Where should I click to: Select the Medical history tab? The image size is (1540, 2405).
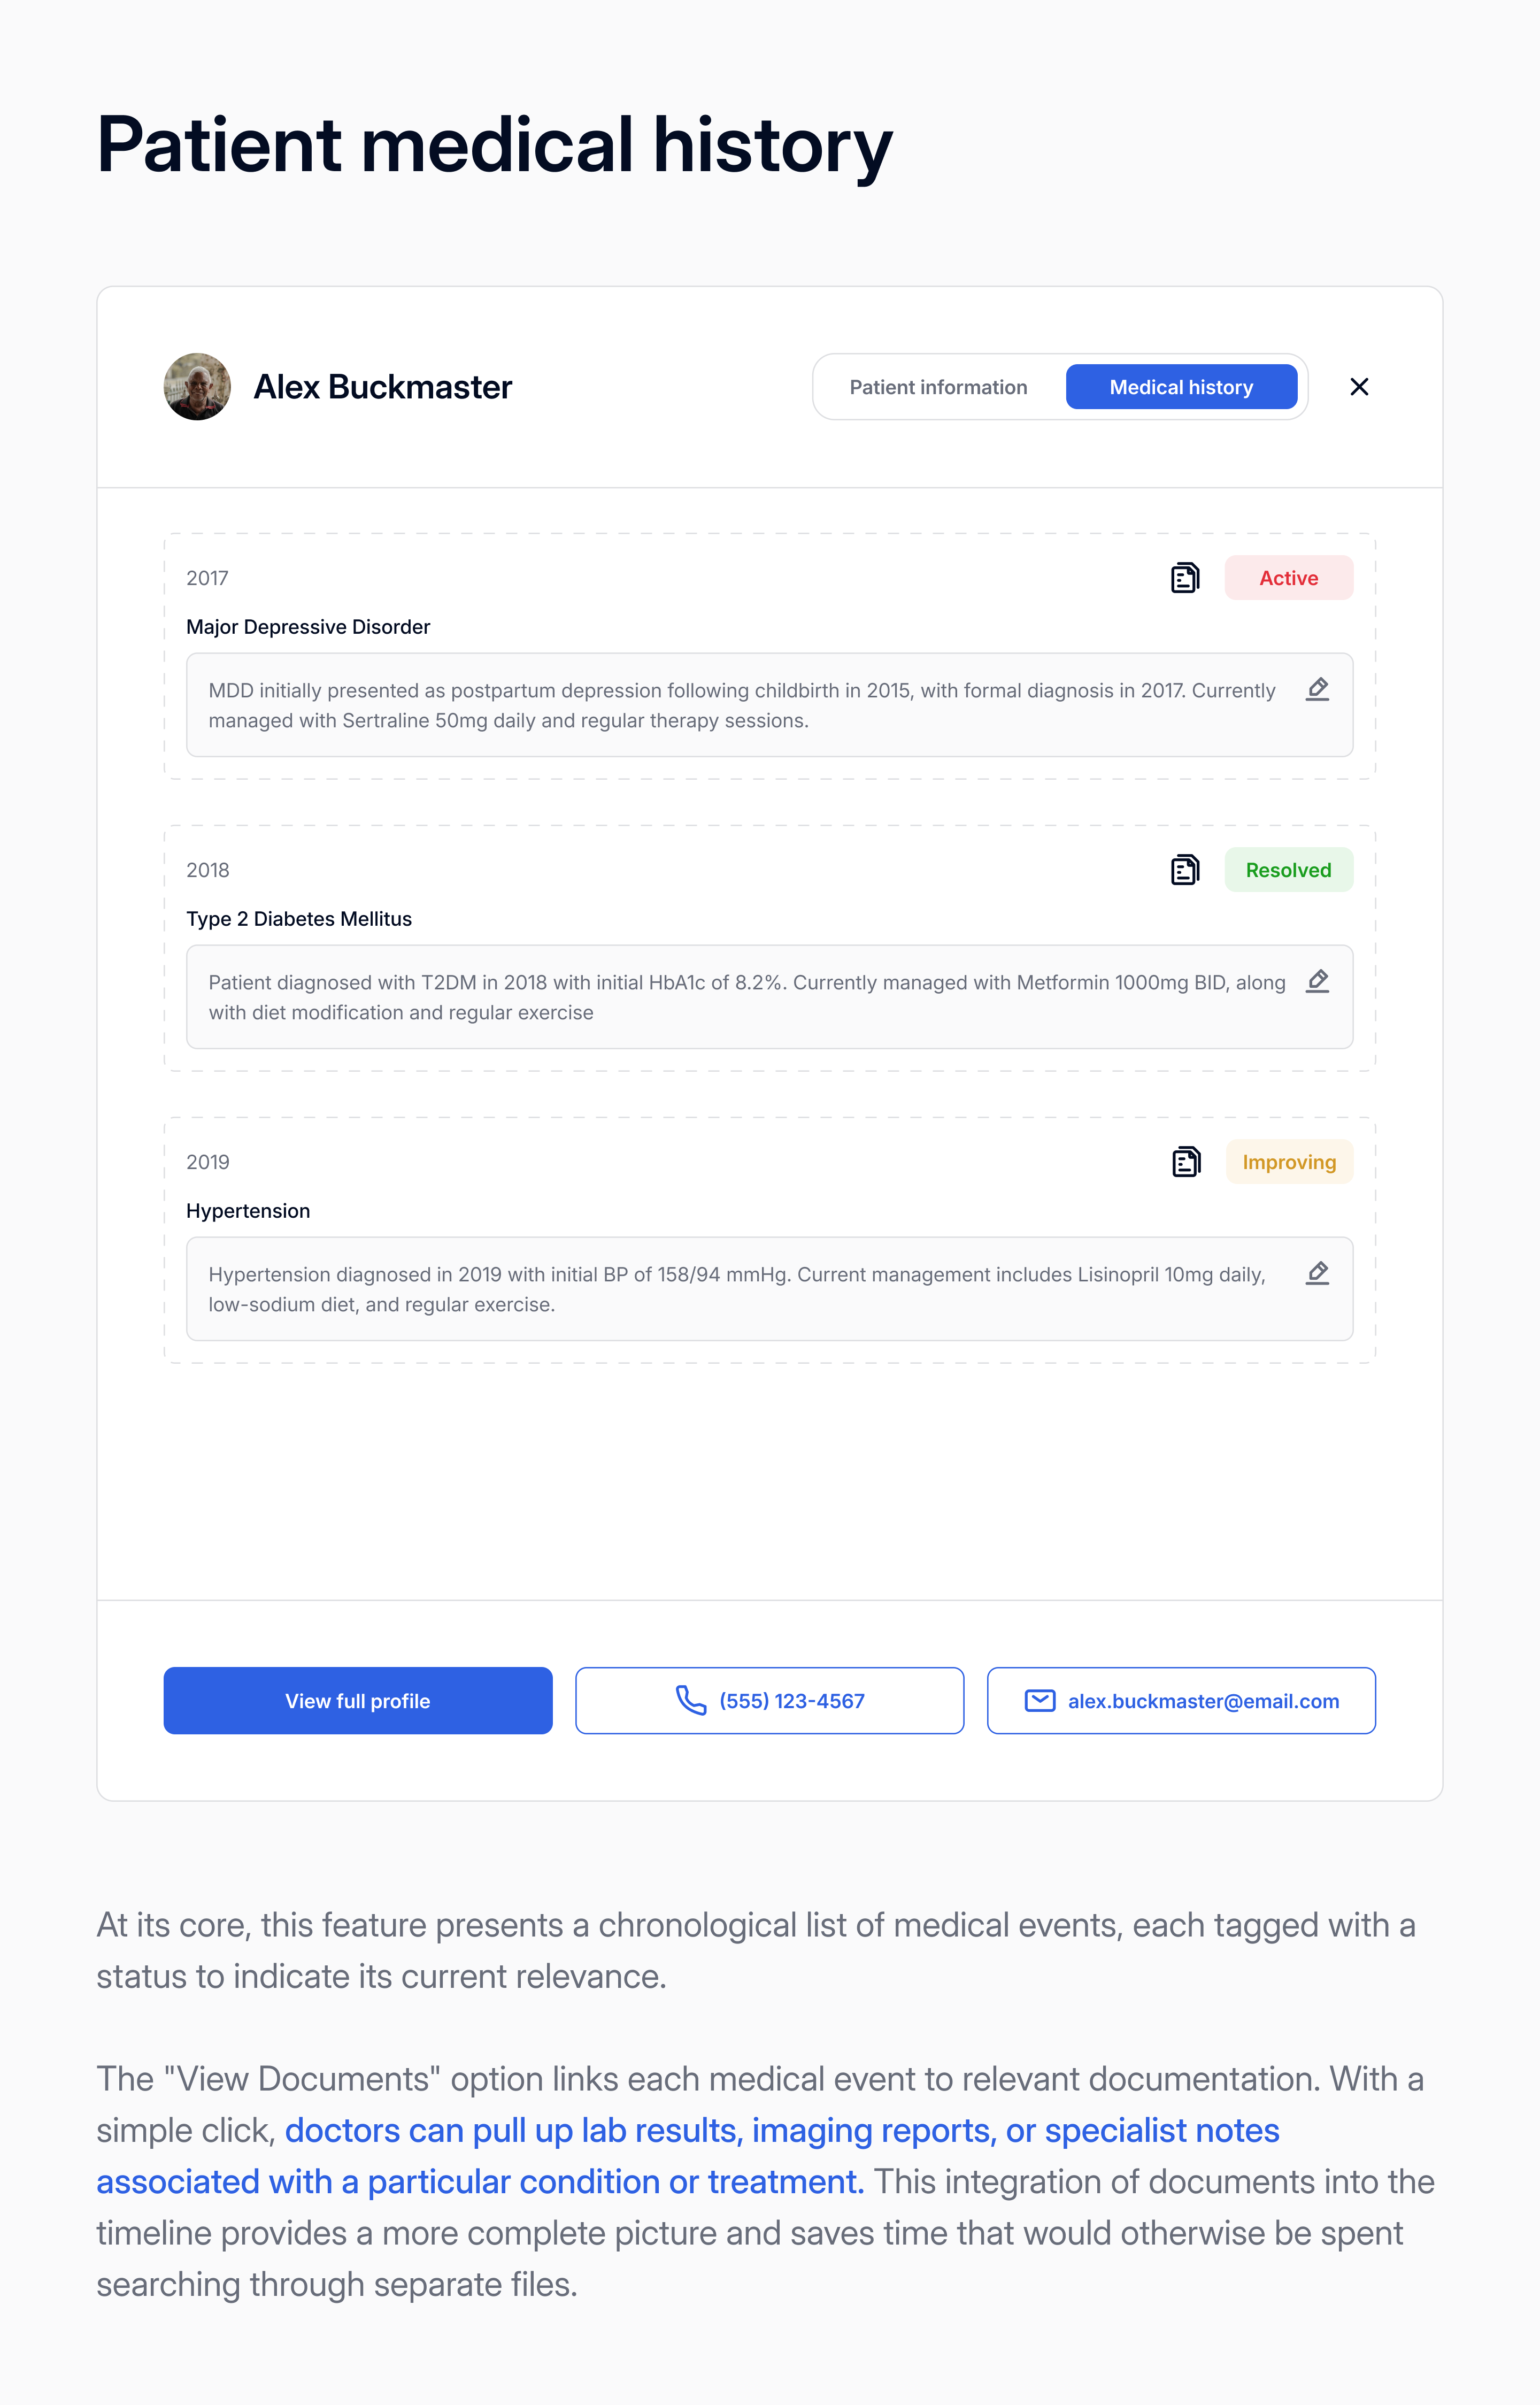click(1181, 387)
